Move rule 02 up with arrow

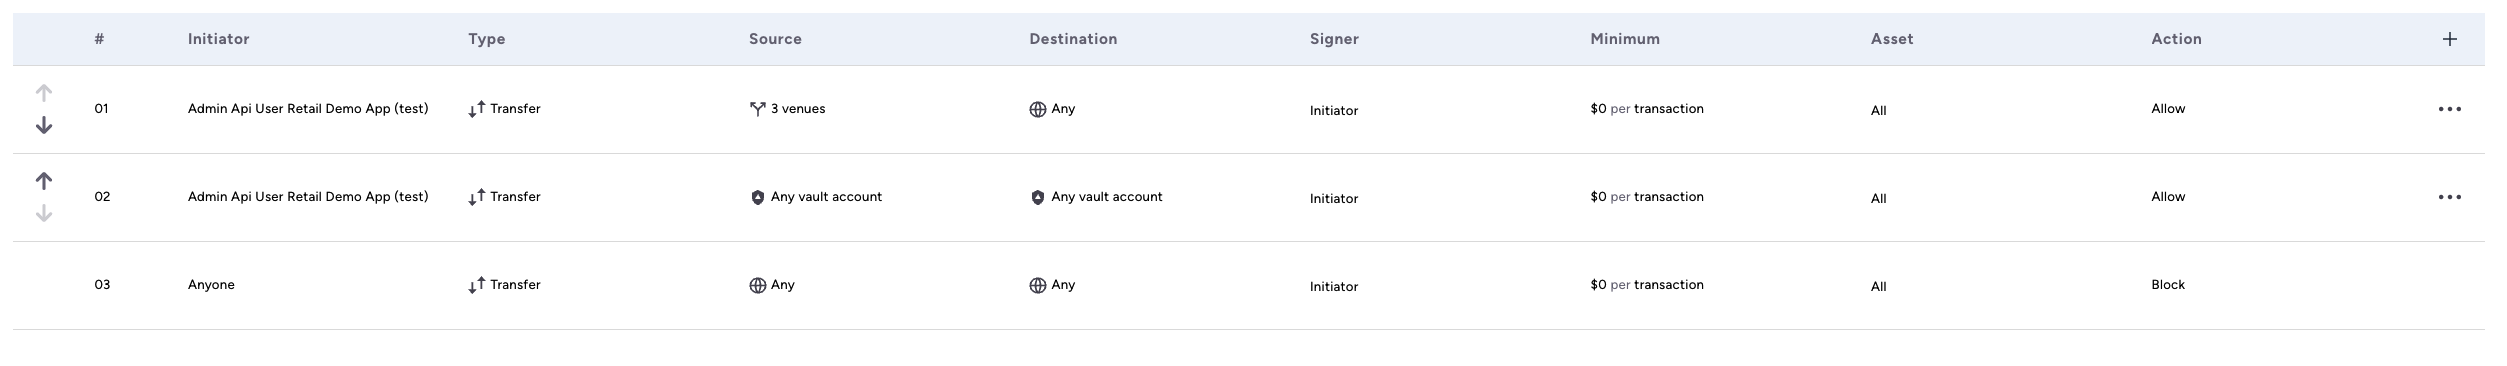(44, 181)
